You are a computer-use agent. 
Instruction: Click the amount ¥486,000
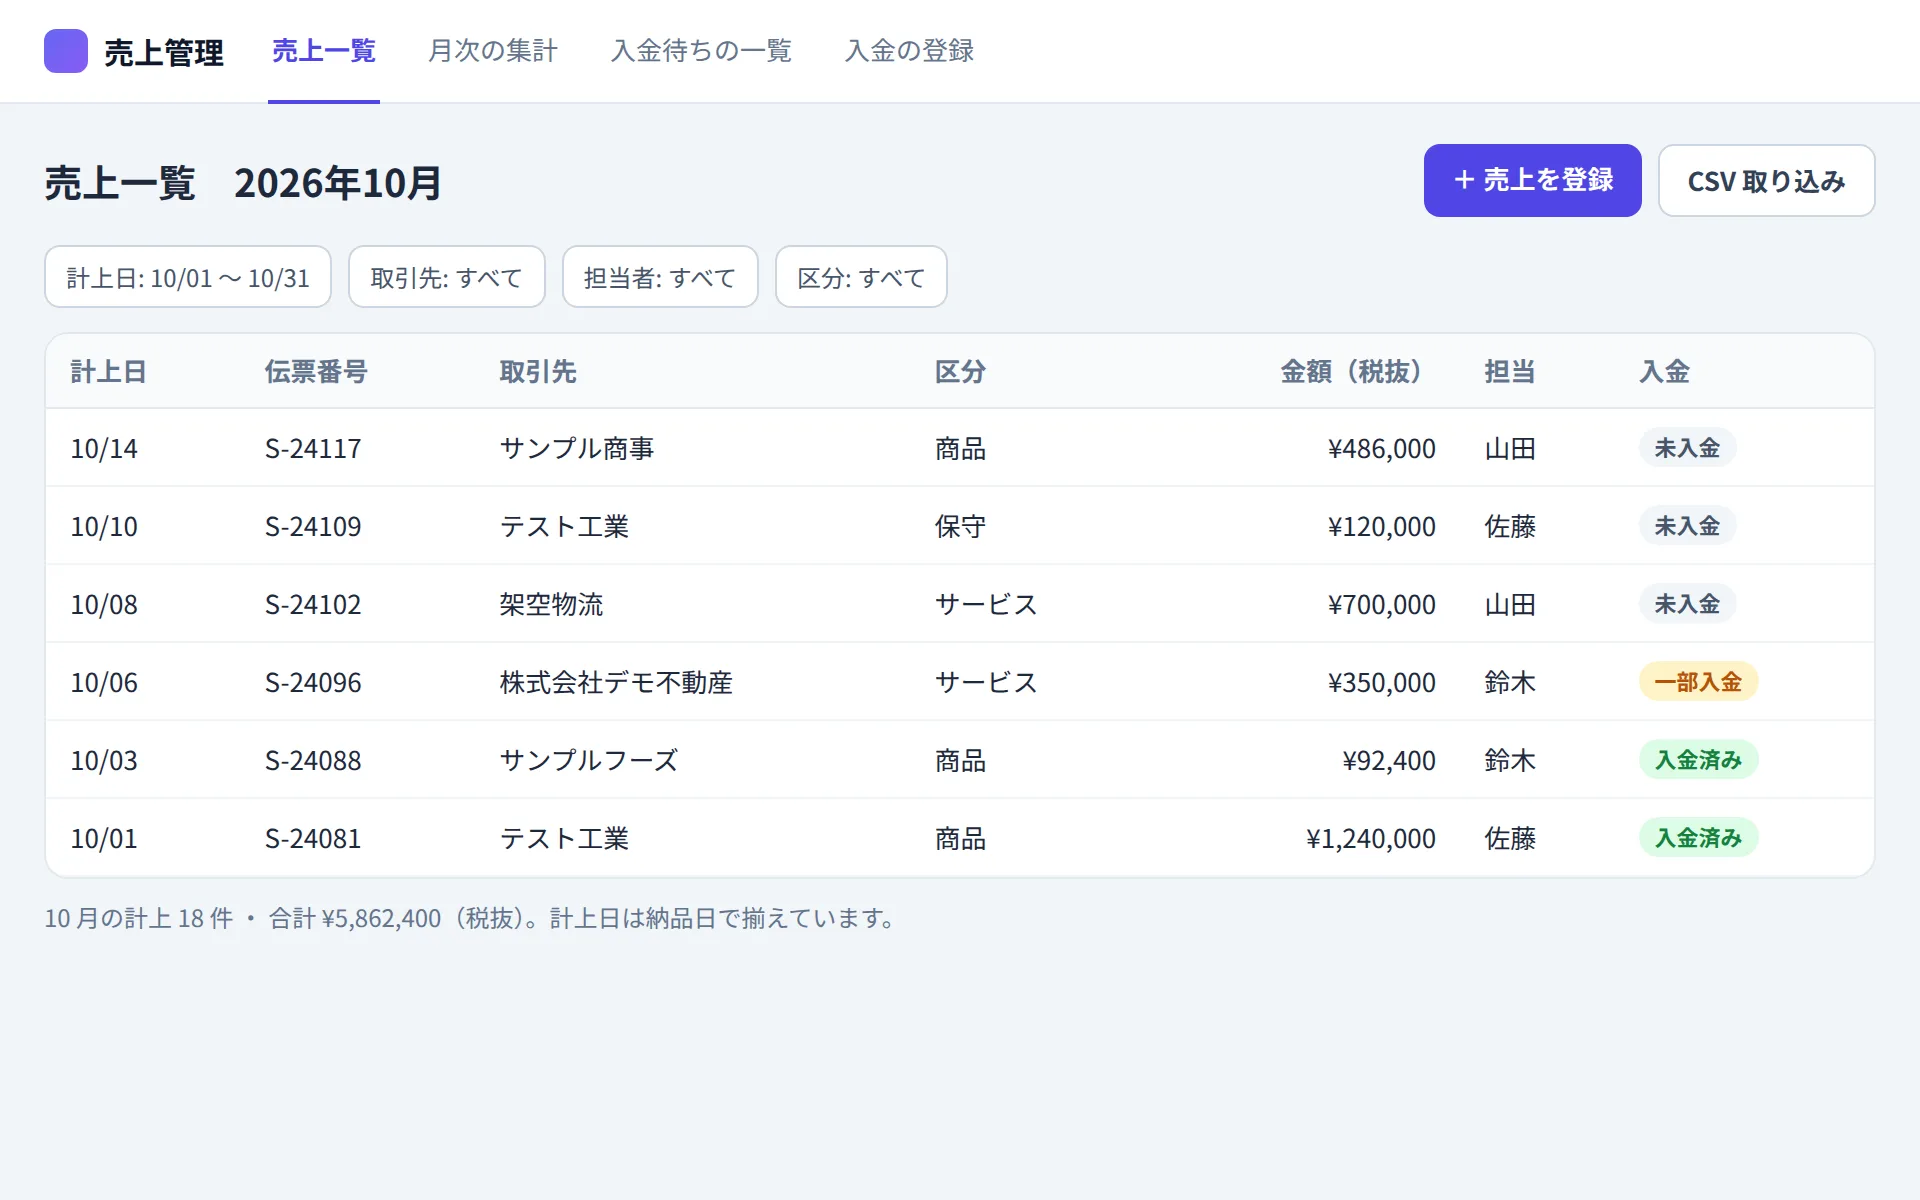(x=1381, y=448)
